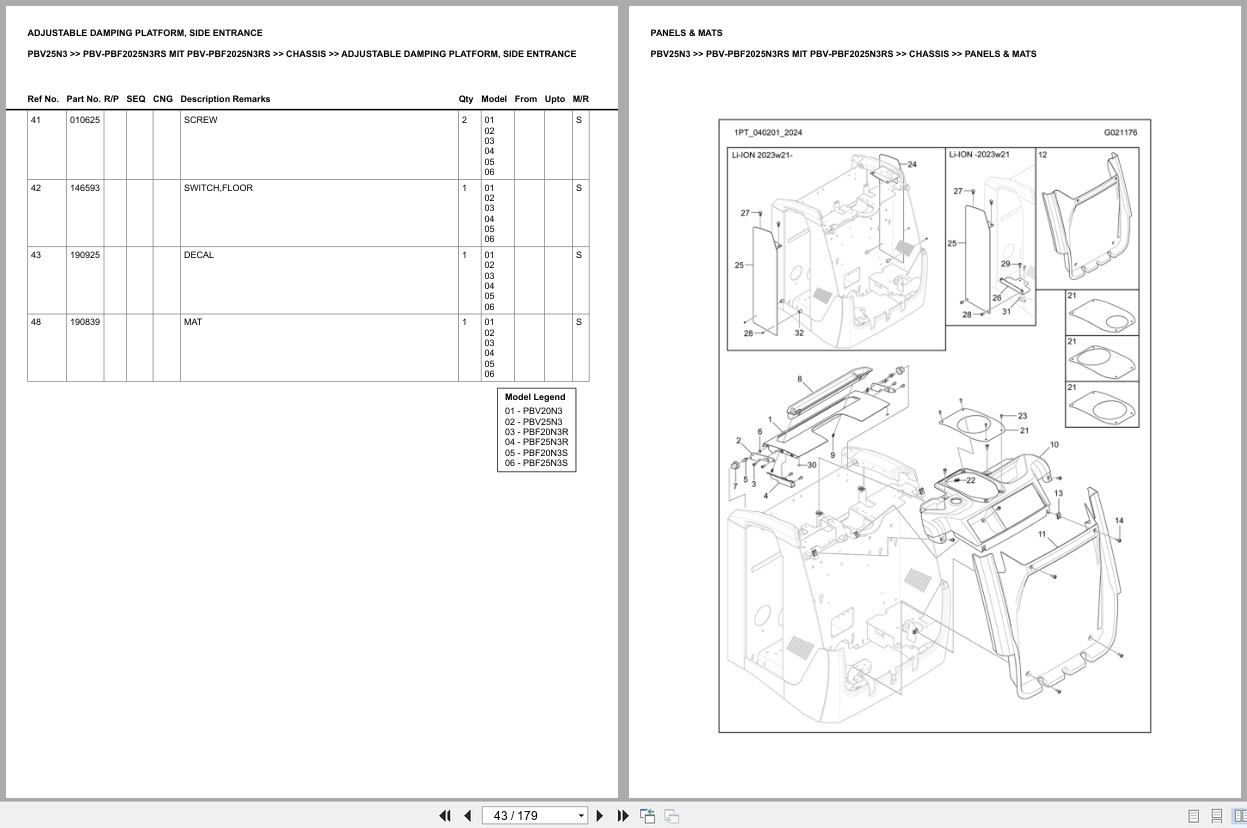Click legend entry 01 - PBV20N3
The height and width of the screenshot is (828, 1247).
coord(533,411)
